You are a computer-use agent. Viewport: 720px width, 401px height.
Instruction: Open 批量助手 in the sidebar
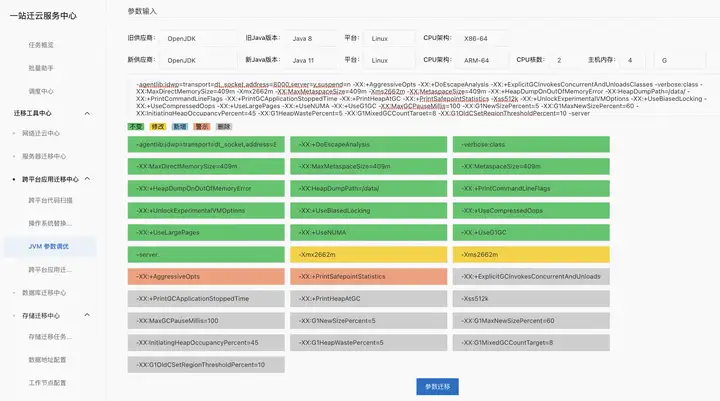click(41, 68)
